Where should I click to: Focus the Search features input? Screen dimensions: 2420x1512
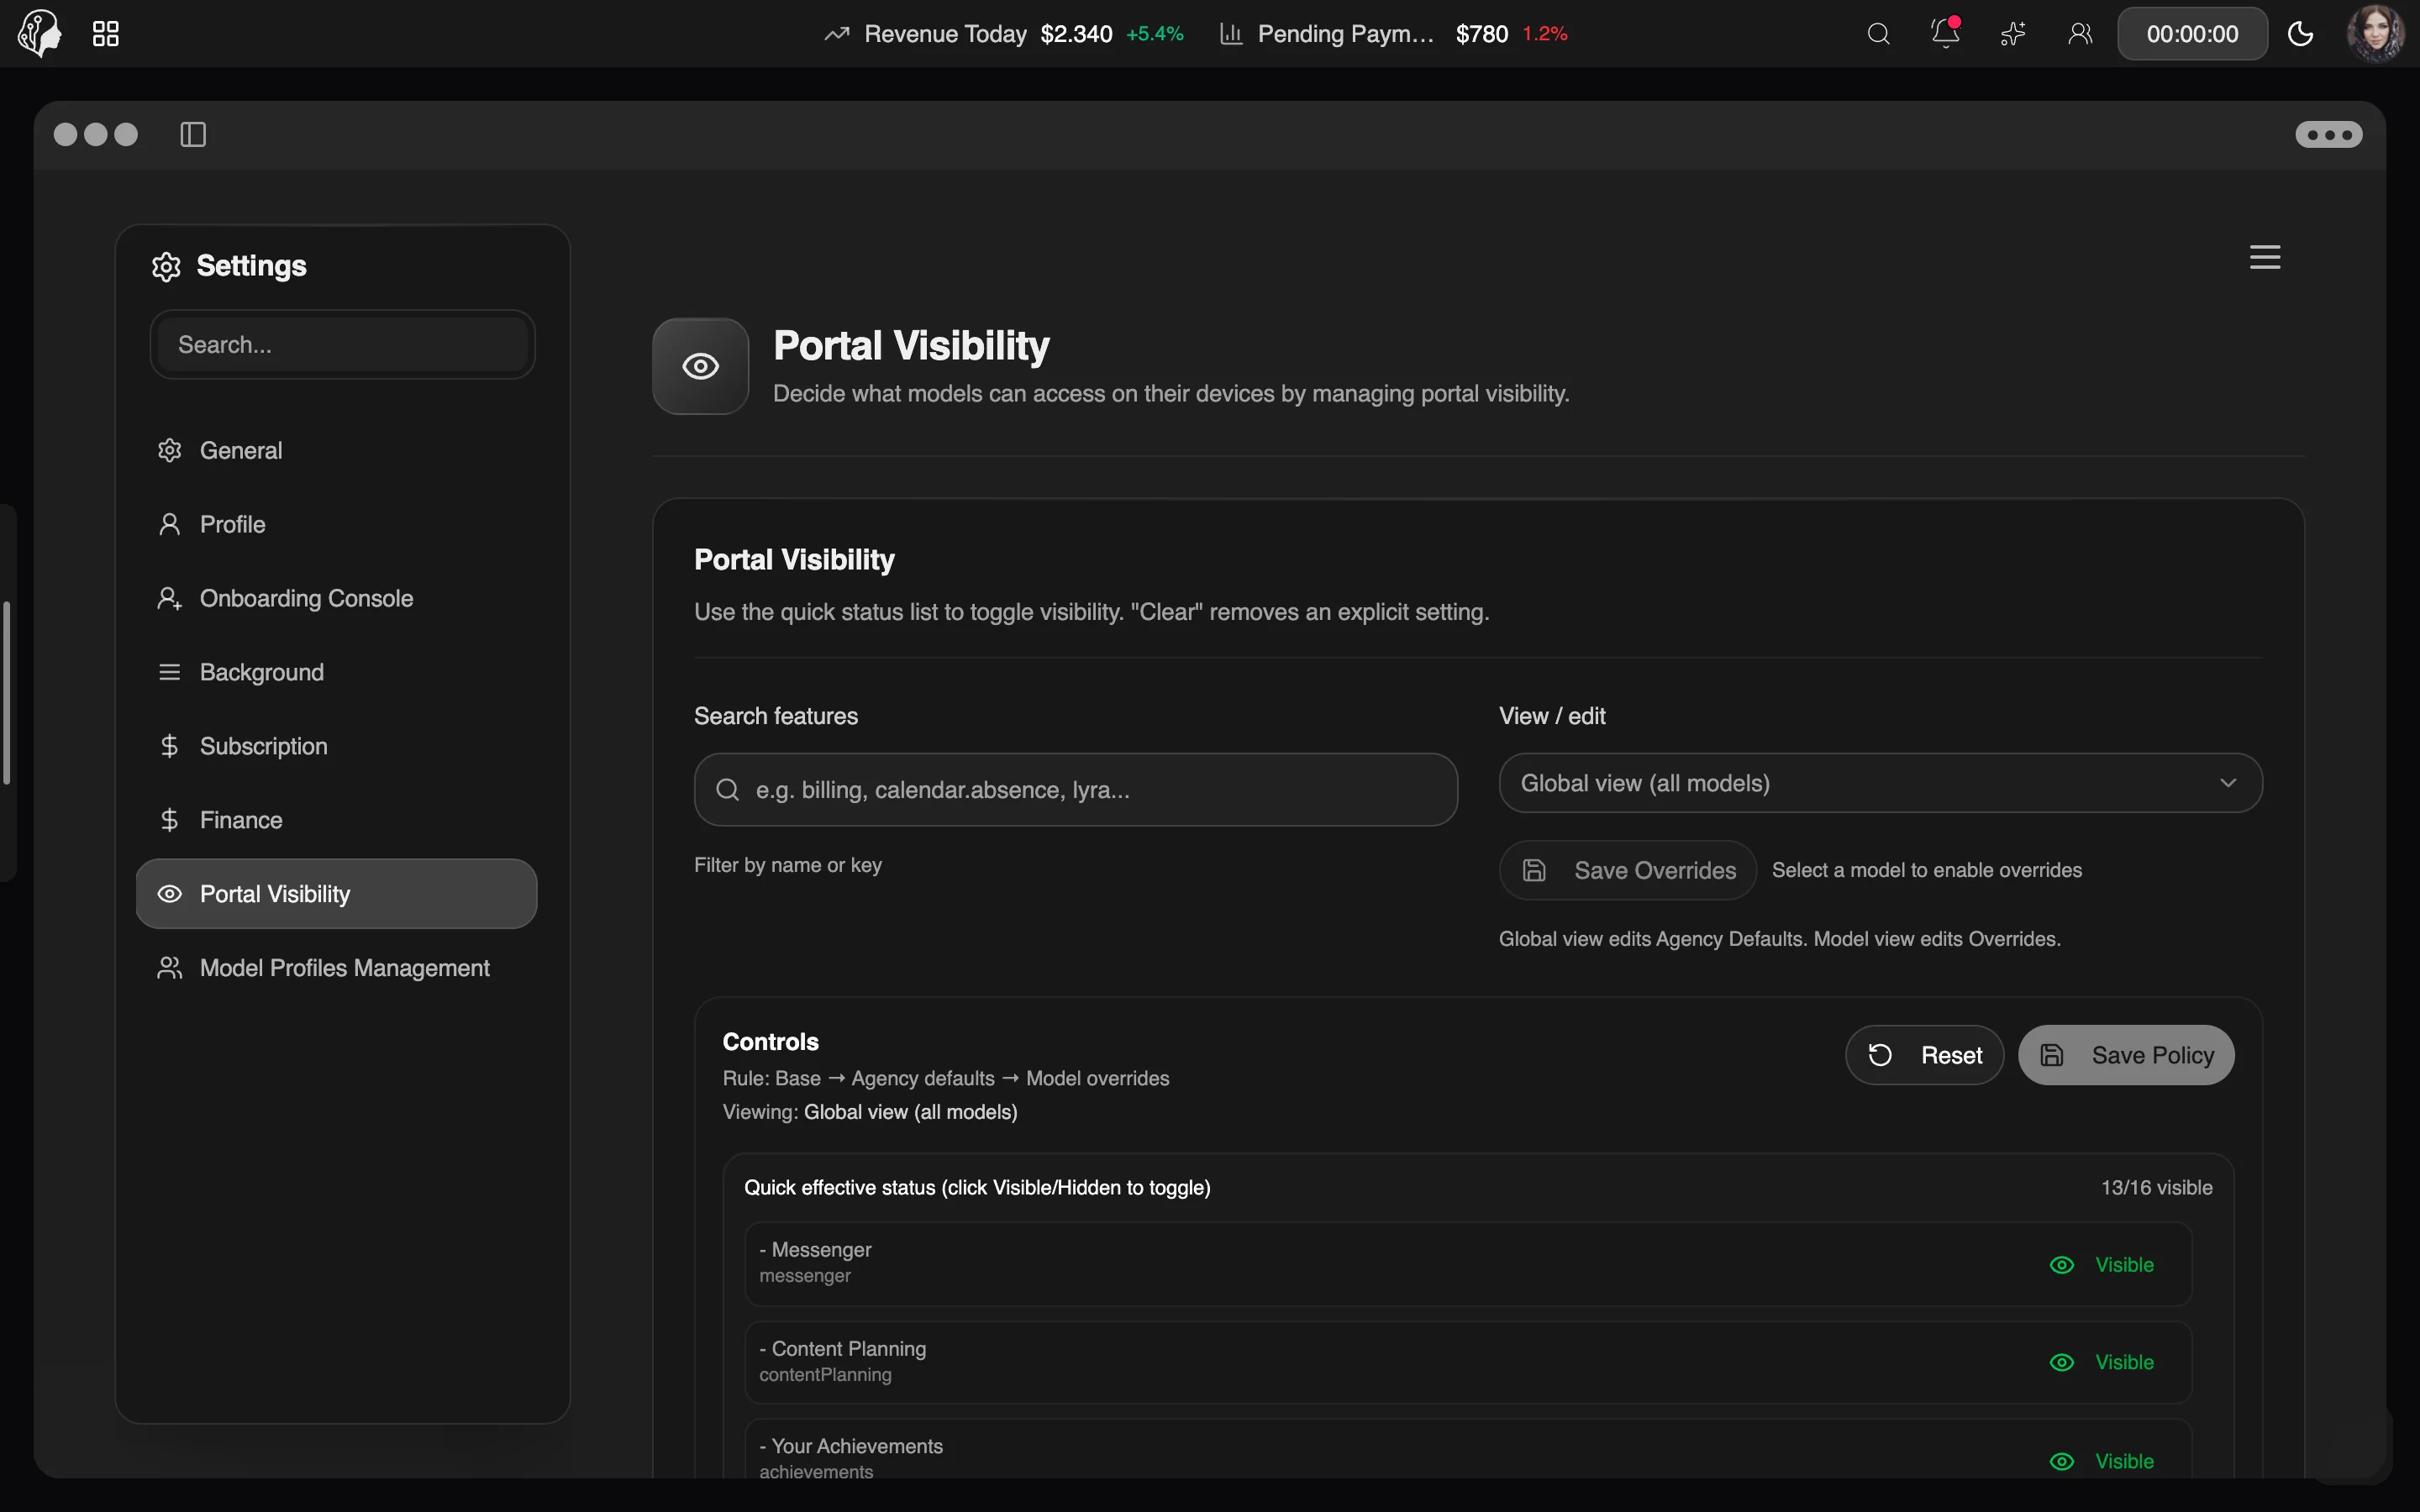point(1076,790)
